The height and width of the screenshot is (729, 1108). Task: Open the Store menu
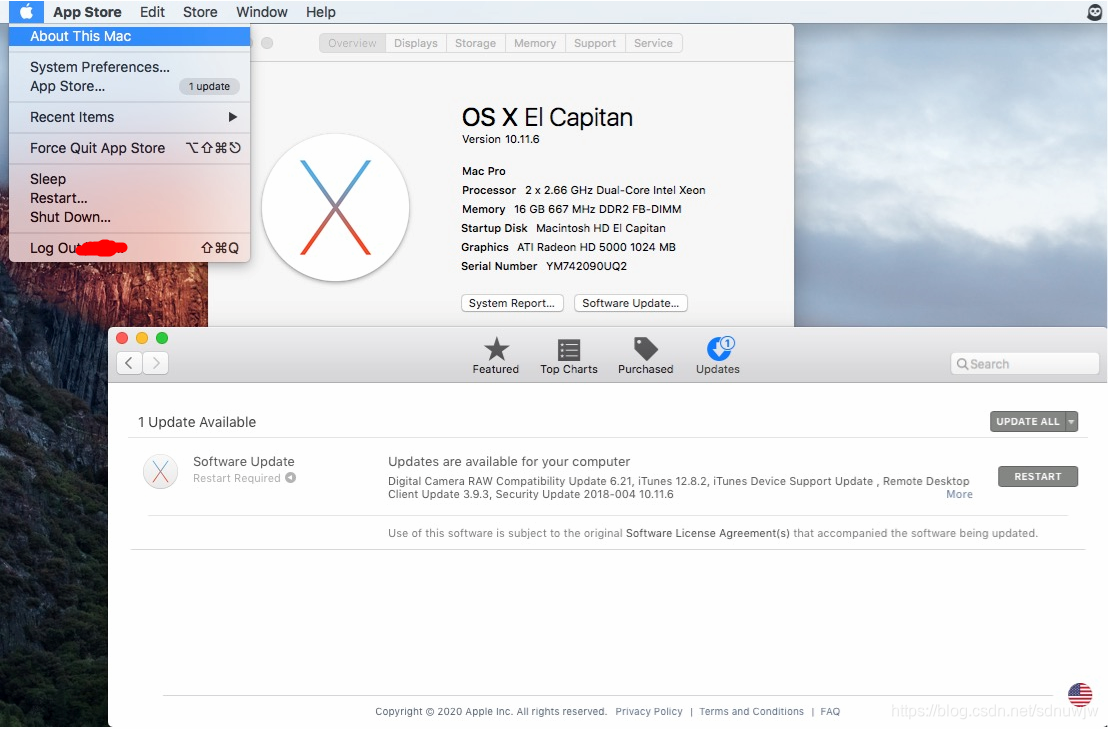click(200, 12)
